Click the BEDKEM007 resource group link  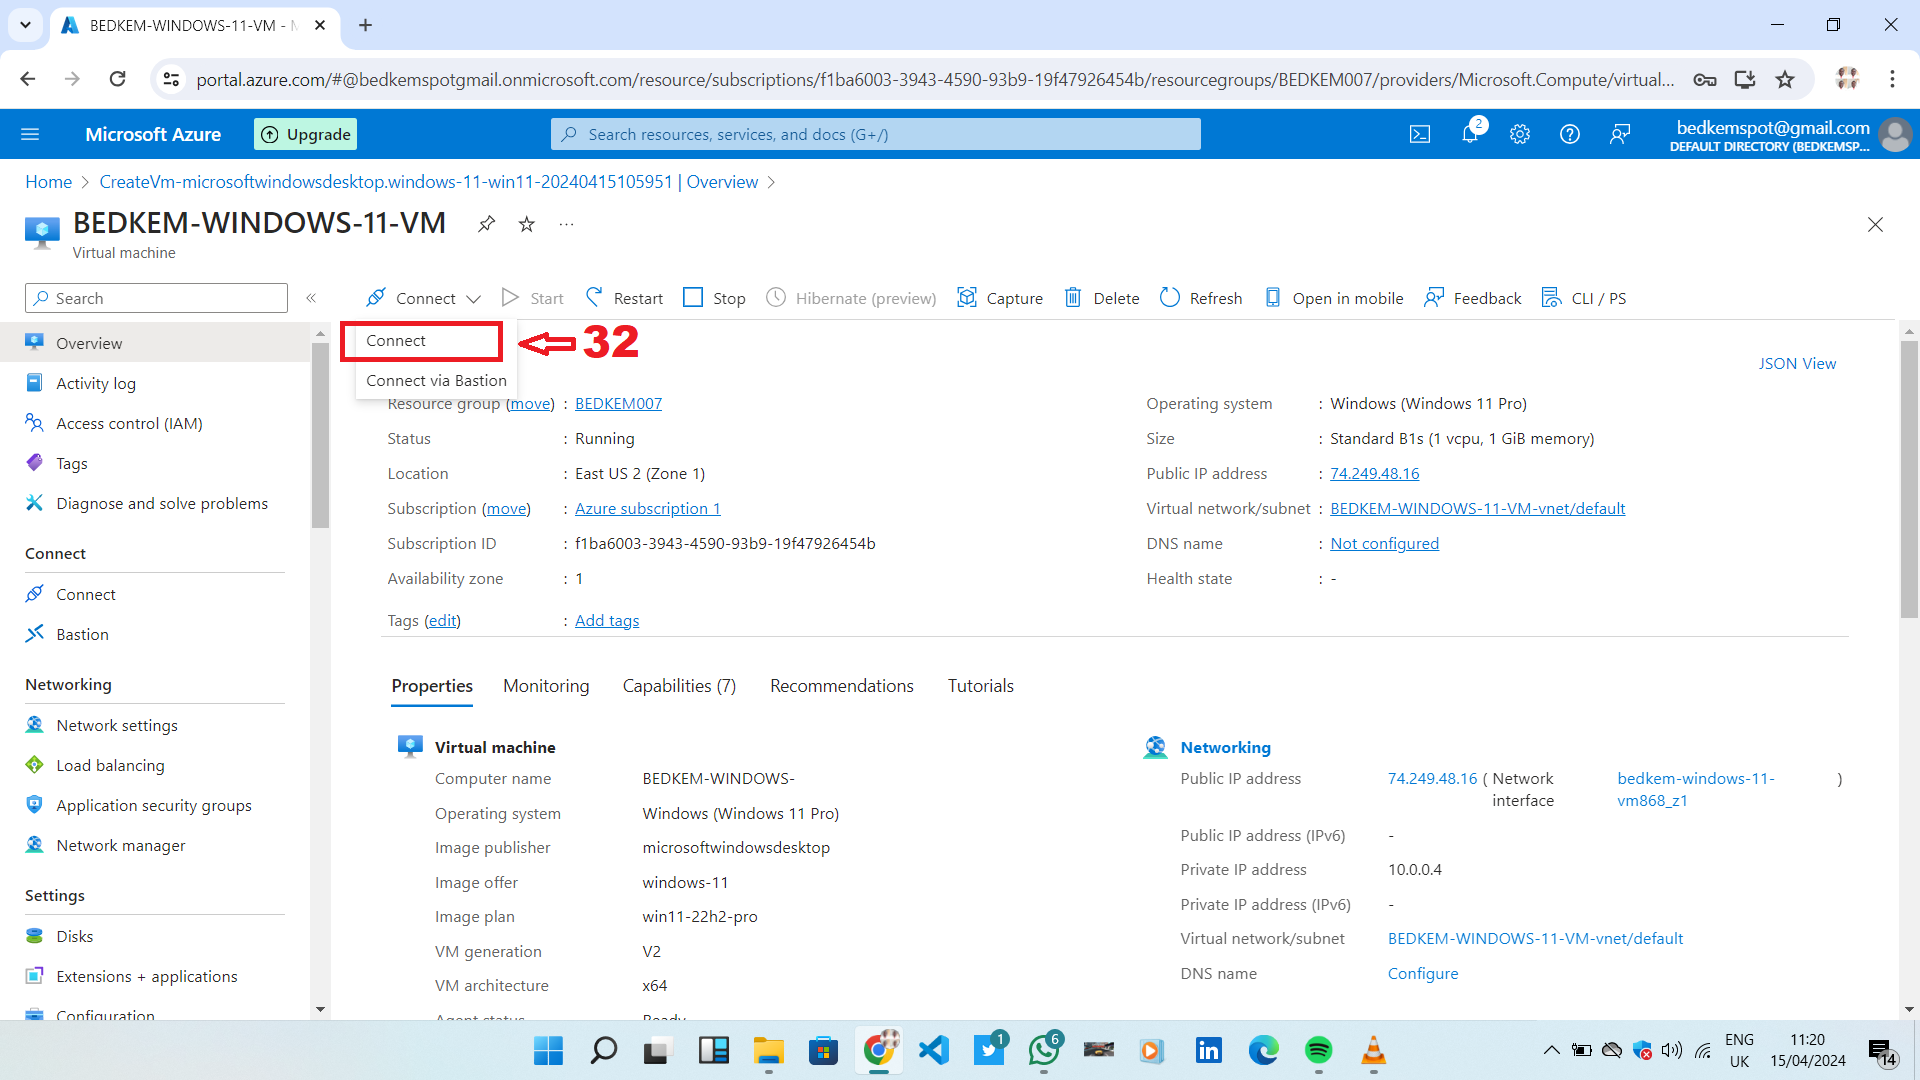click(x=618, y=404)
